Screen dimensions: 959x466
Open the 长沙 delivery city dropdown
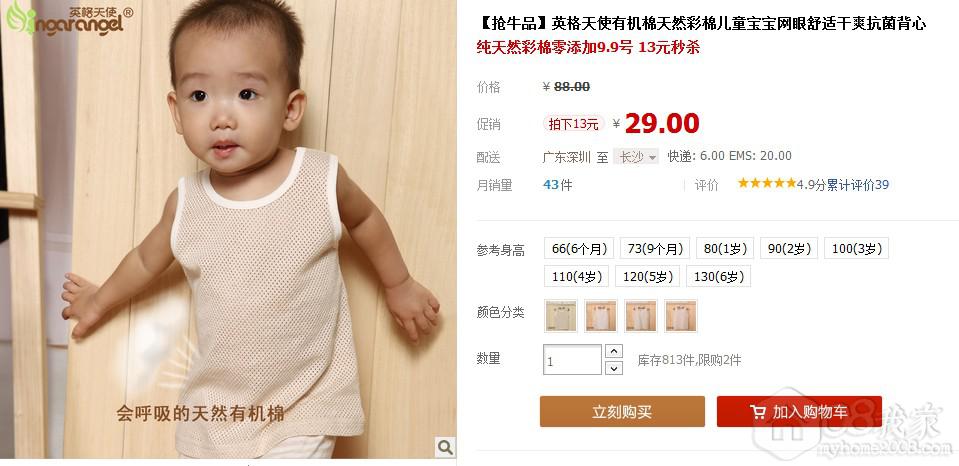(x=636, y=157)
